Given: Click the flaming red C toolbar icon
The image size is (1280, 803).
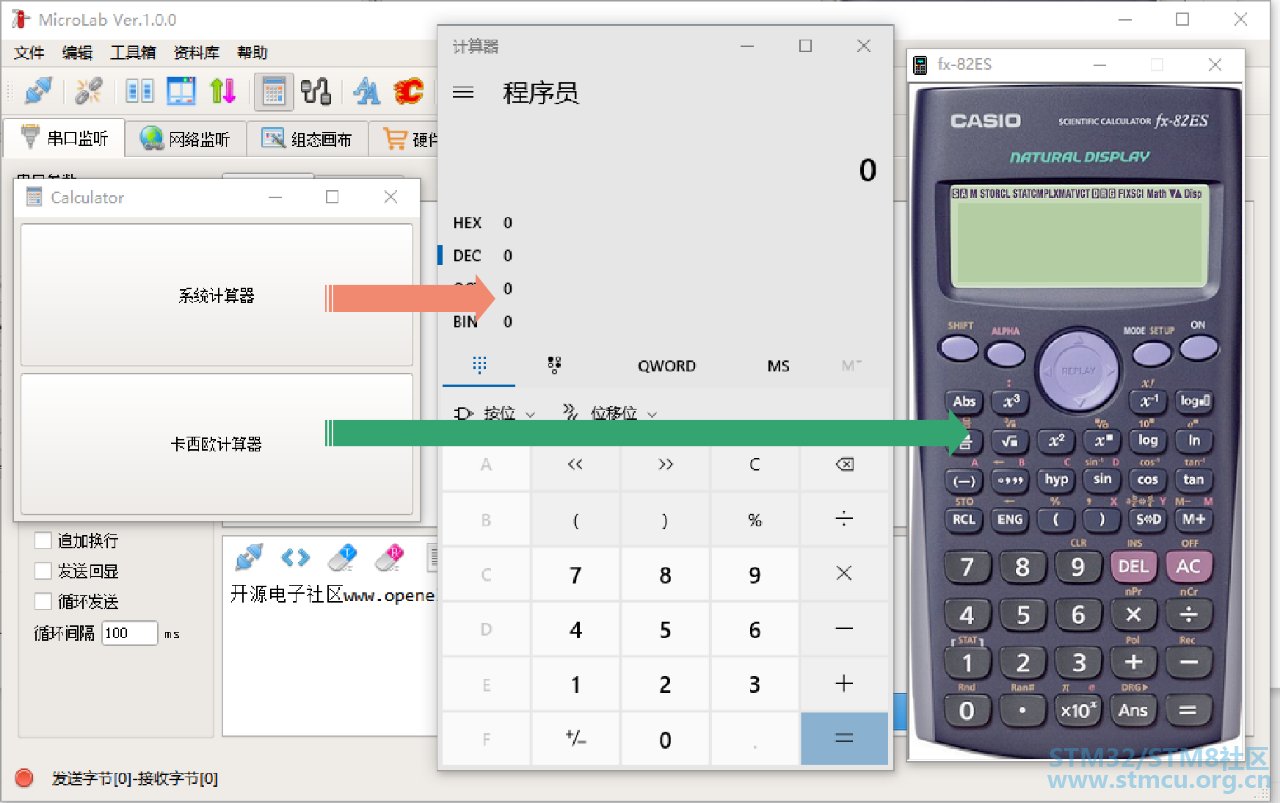Looking at the screenshot, I should [408, 91].
